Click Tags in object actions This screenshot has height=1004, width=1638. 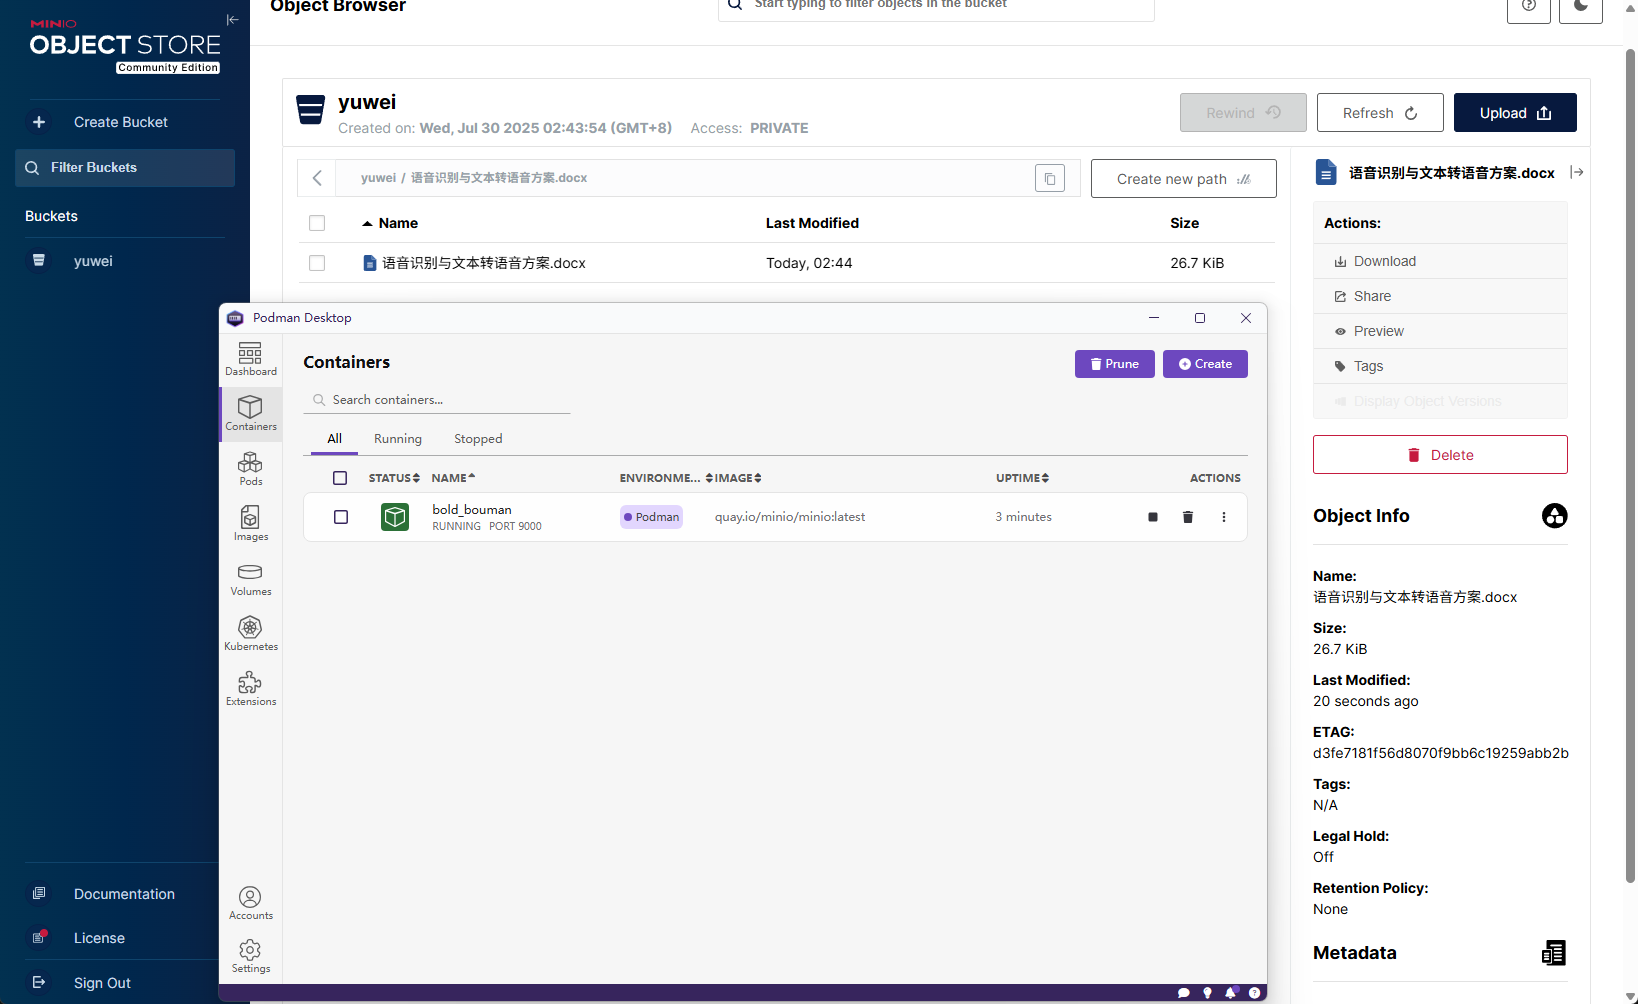[x=1440, y=366]
